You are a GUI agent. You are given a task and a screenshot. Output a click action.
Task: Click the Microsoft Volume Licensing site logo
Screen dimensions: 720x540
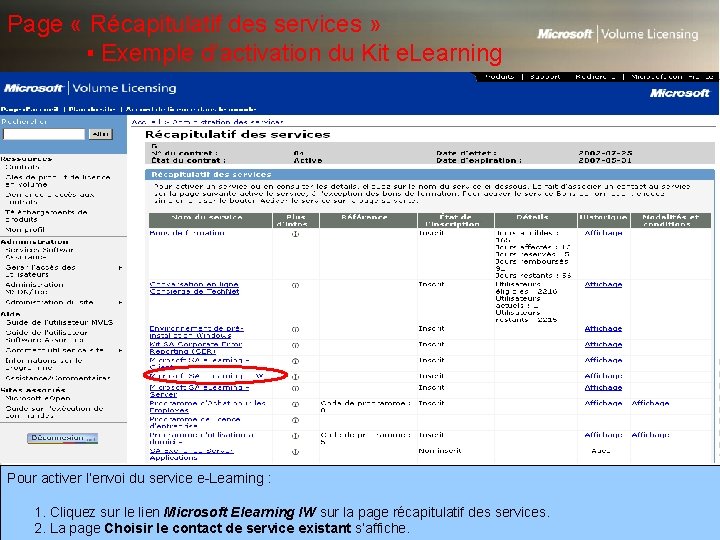(x=90, y=88)
